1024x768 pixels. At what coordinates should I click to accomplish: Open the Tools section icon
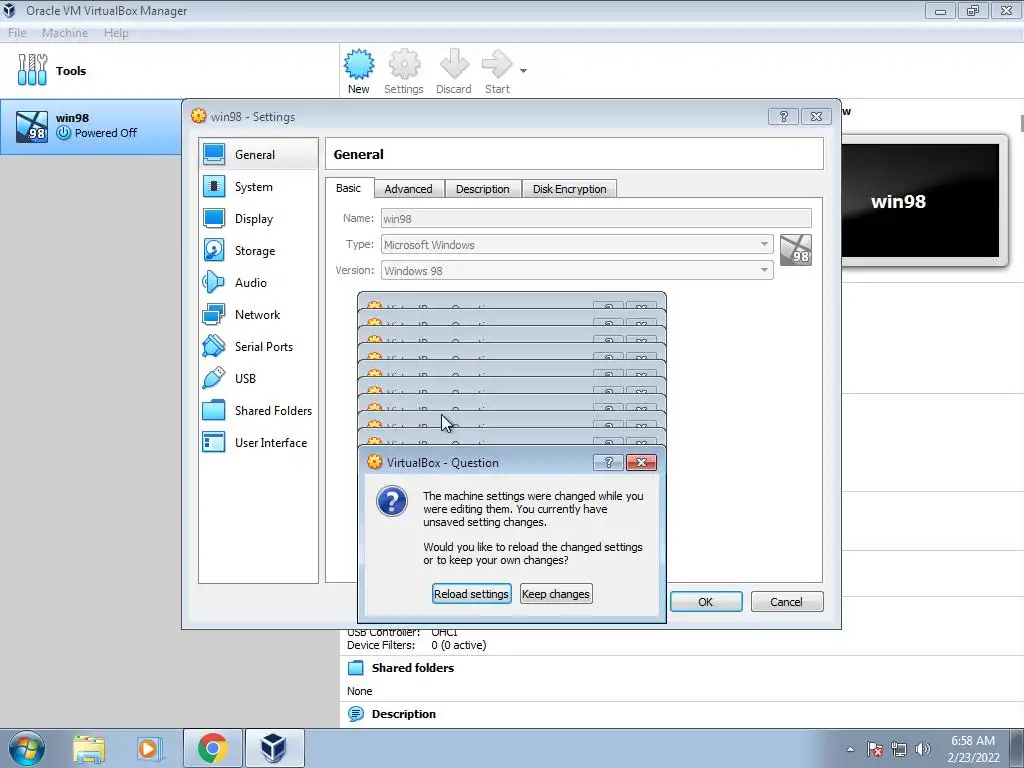[x=32, y=70]
